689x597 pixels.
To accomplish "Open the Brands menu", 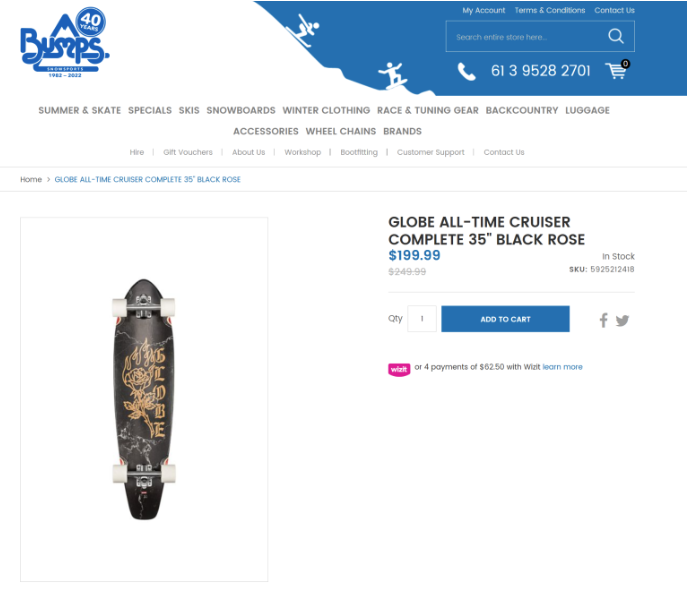I will click(402, 131).
